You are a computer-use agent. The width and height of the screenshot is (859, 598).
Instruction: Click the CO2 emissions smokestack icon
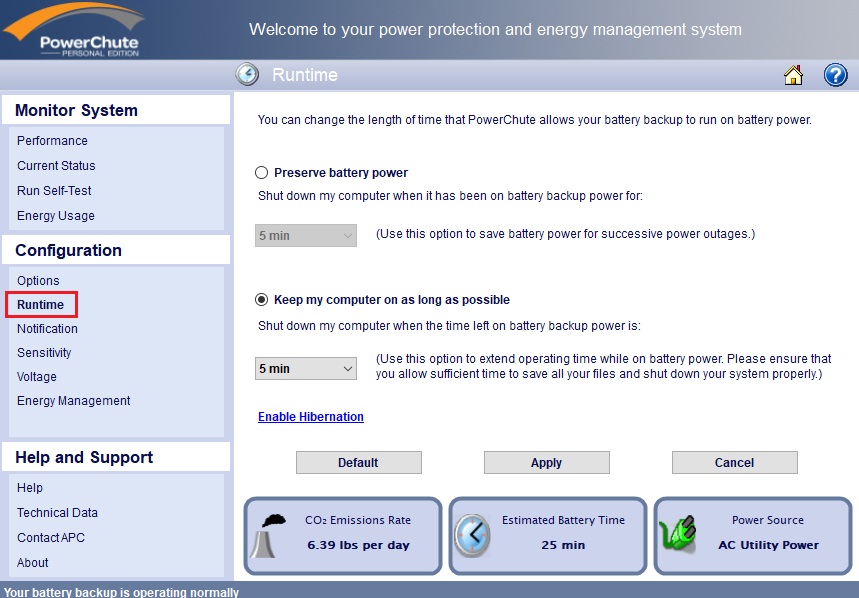269,536
